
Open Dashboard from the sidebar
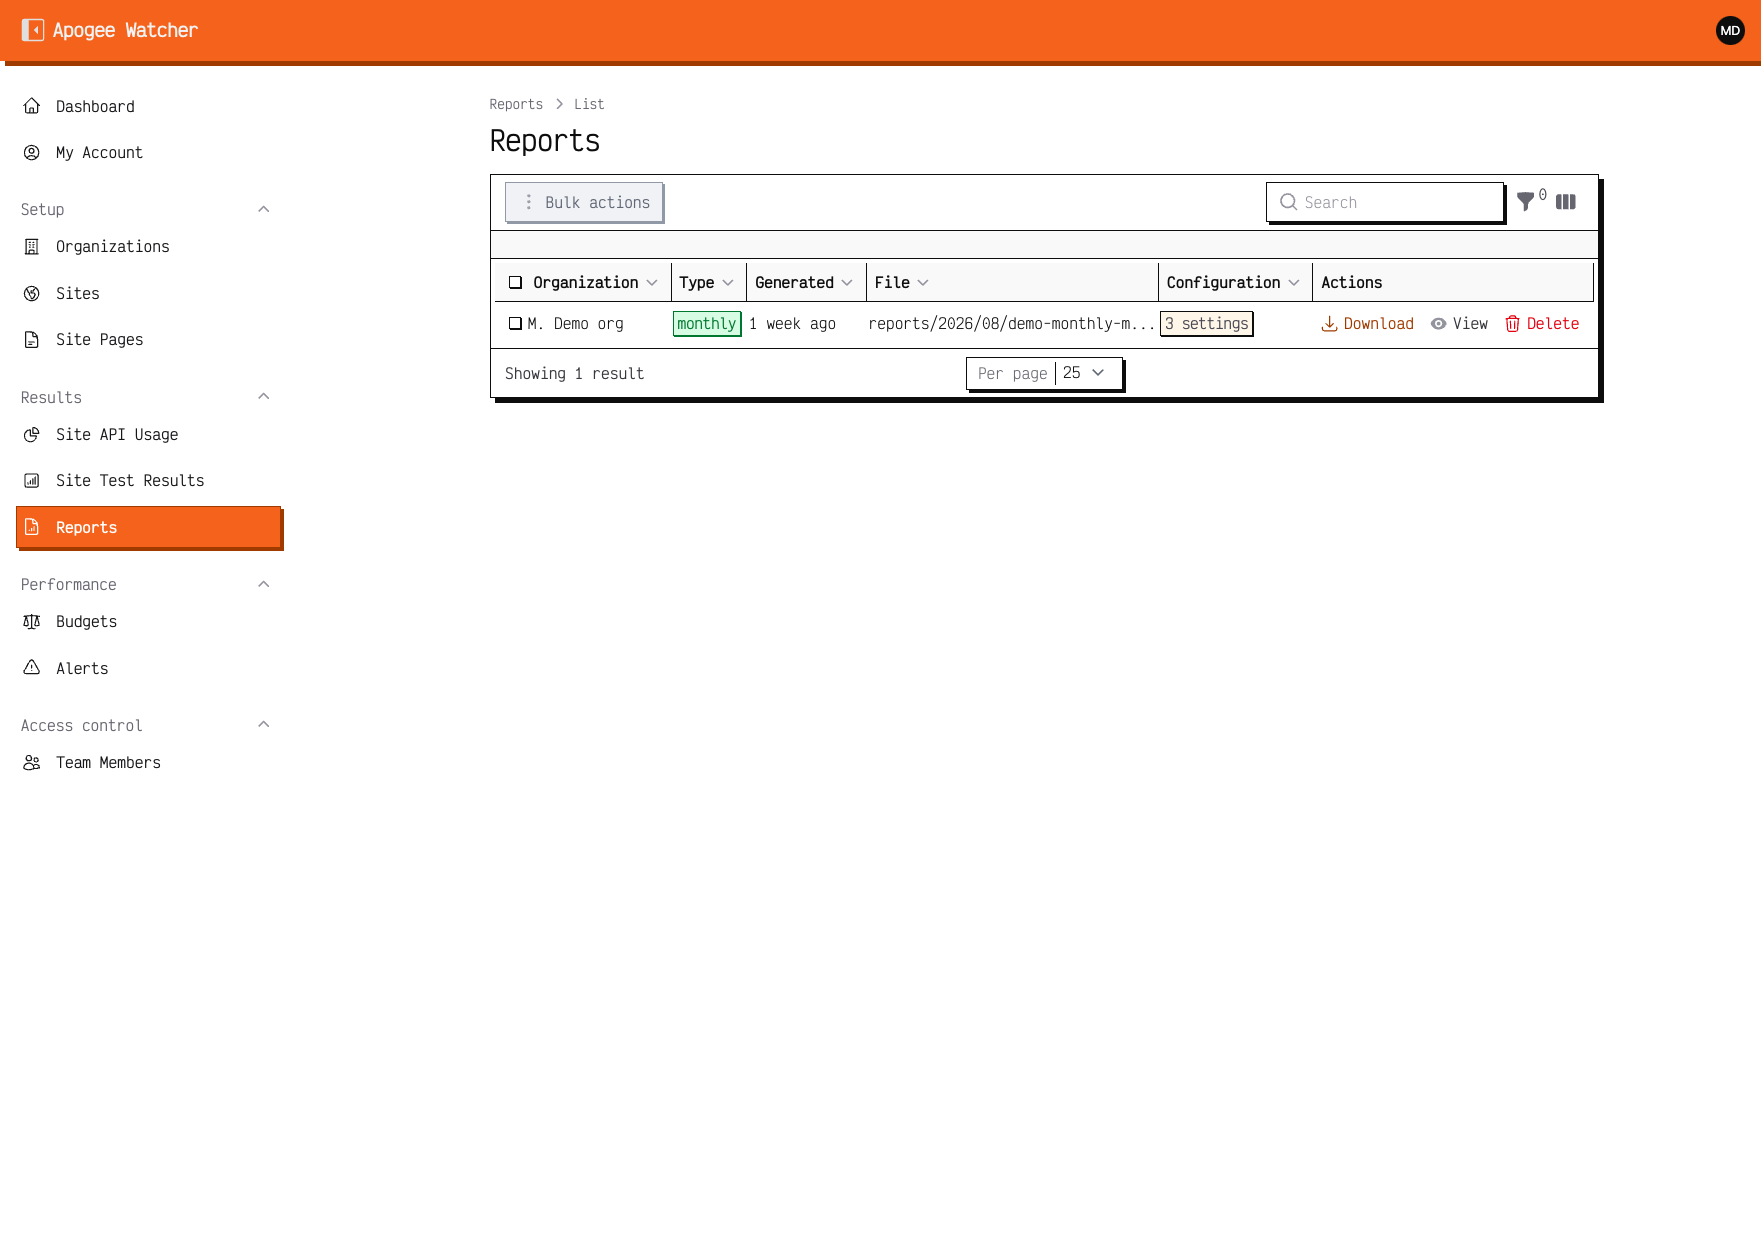148,106
